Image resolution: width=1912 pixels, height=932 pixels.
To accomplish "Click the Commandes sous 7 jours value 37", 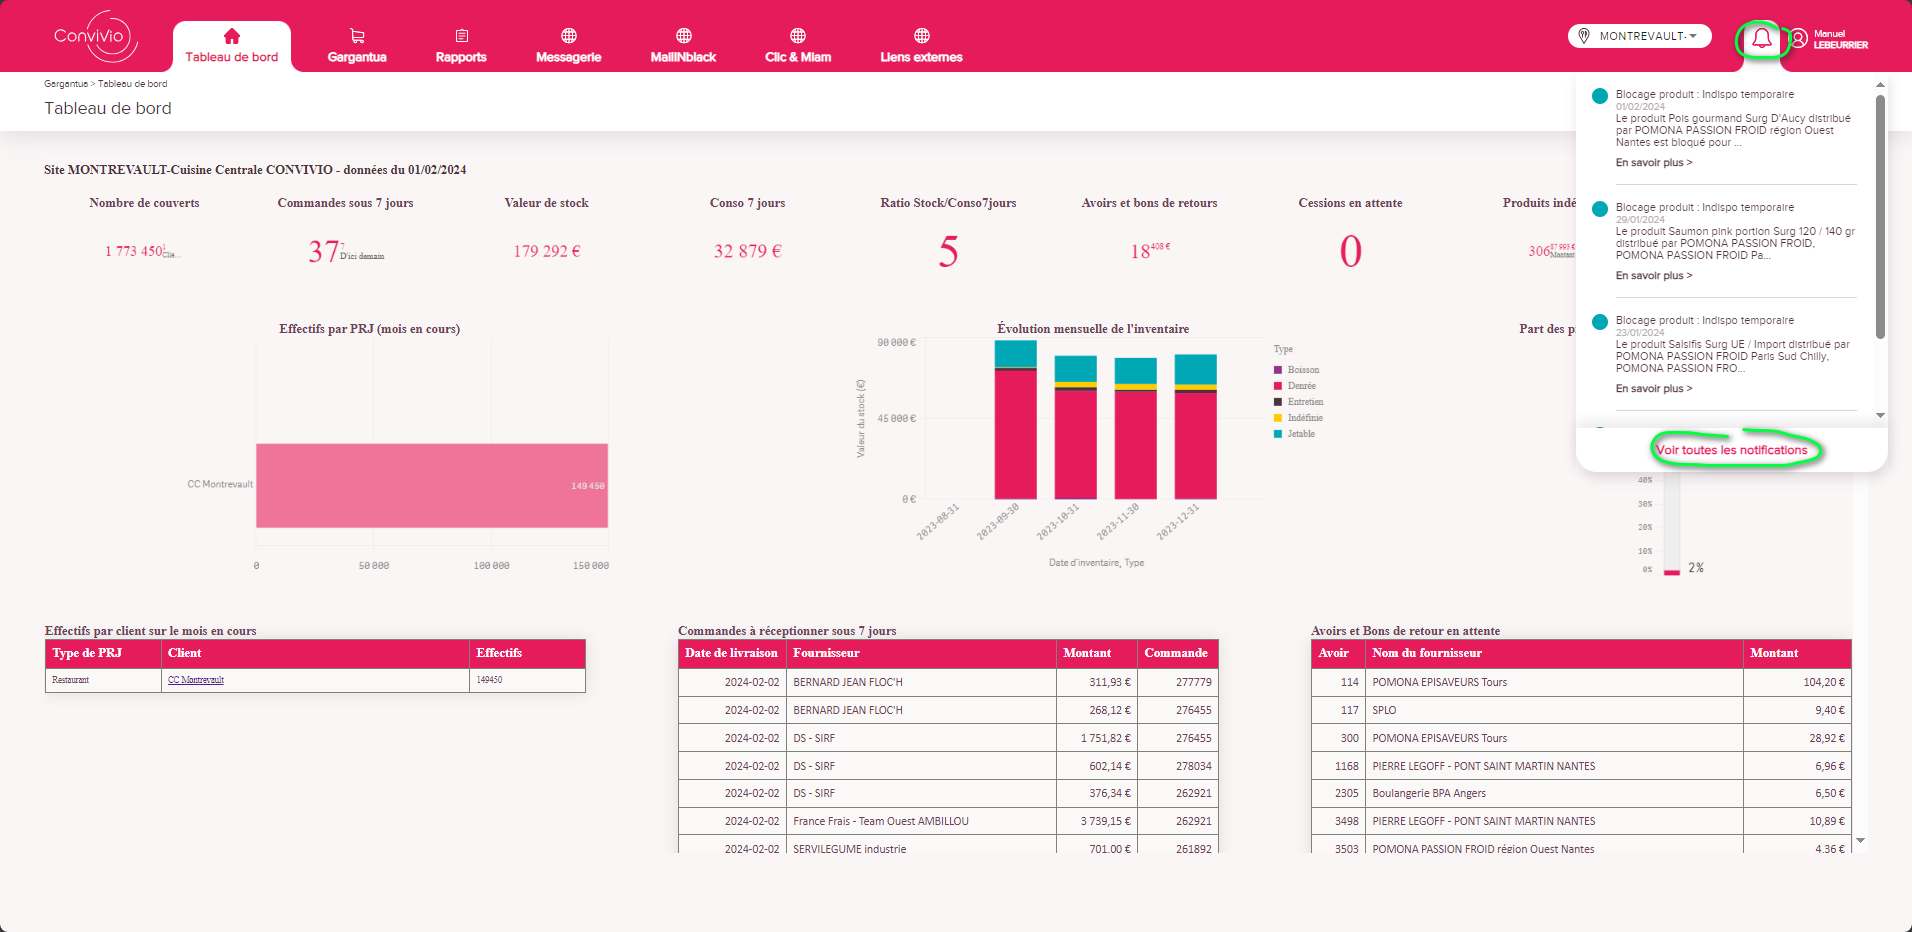I will [x=323, y=251].
